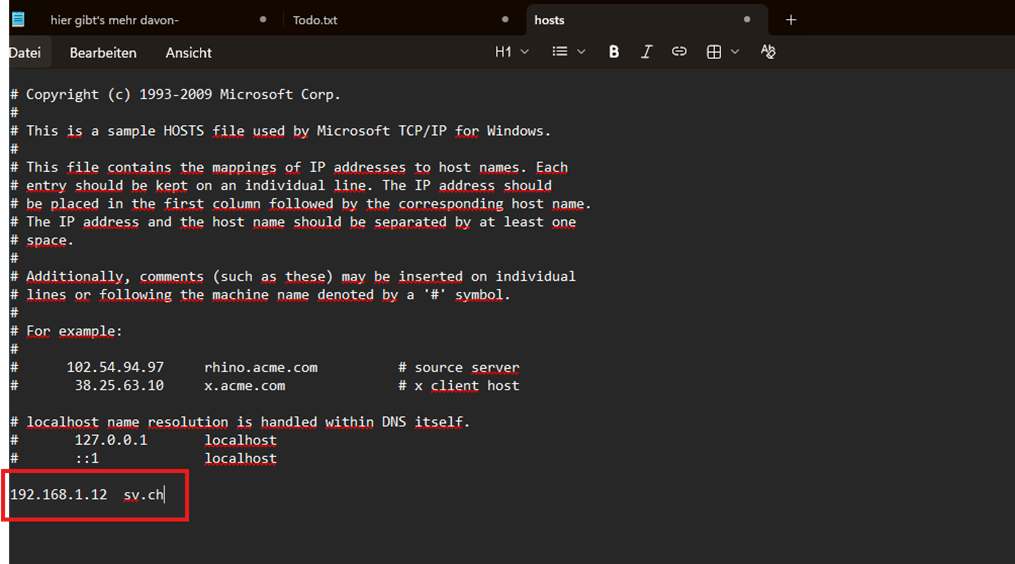The width and height of the screenshot is (1015, 564).
Task: Click the '# x client host' comment
Action: coord(459,385)
